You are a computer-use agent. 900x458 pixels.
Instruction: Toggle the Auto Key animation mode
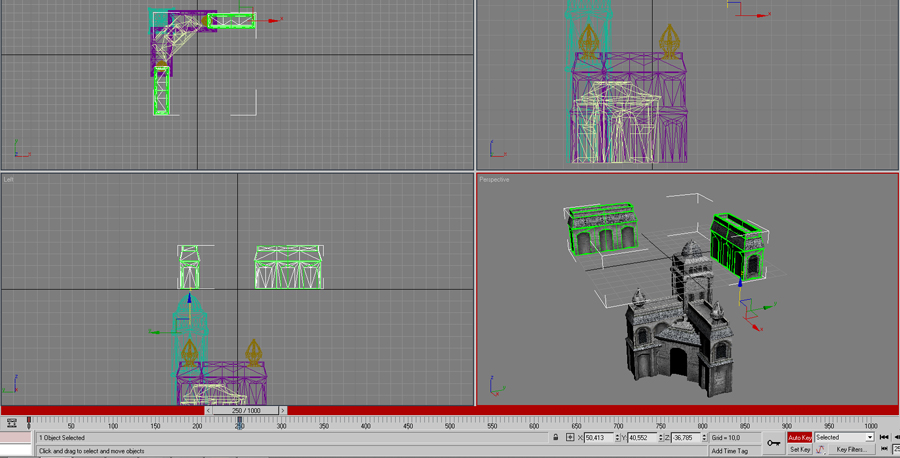[799, 438]
